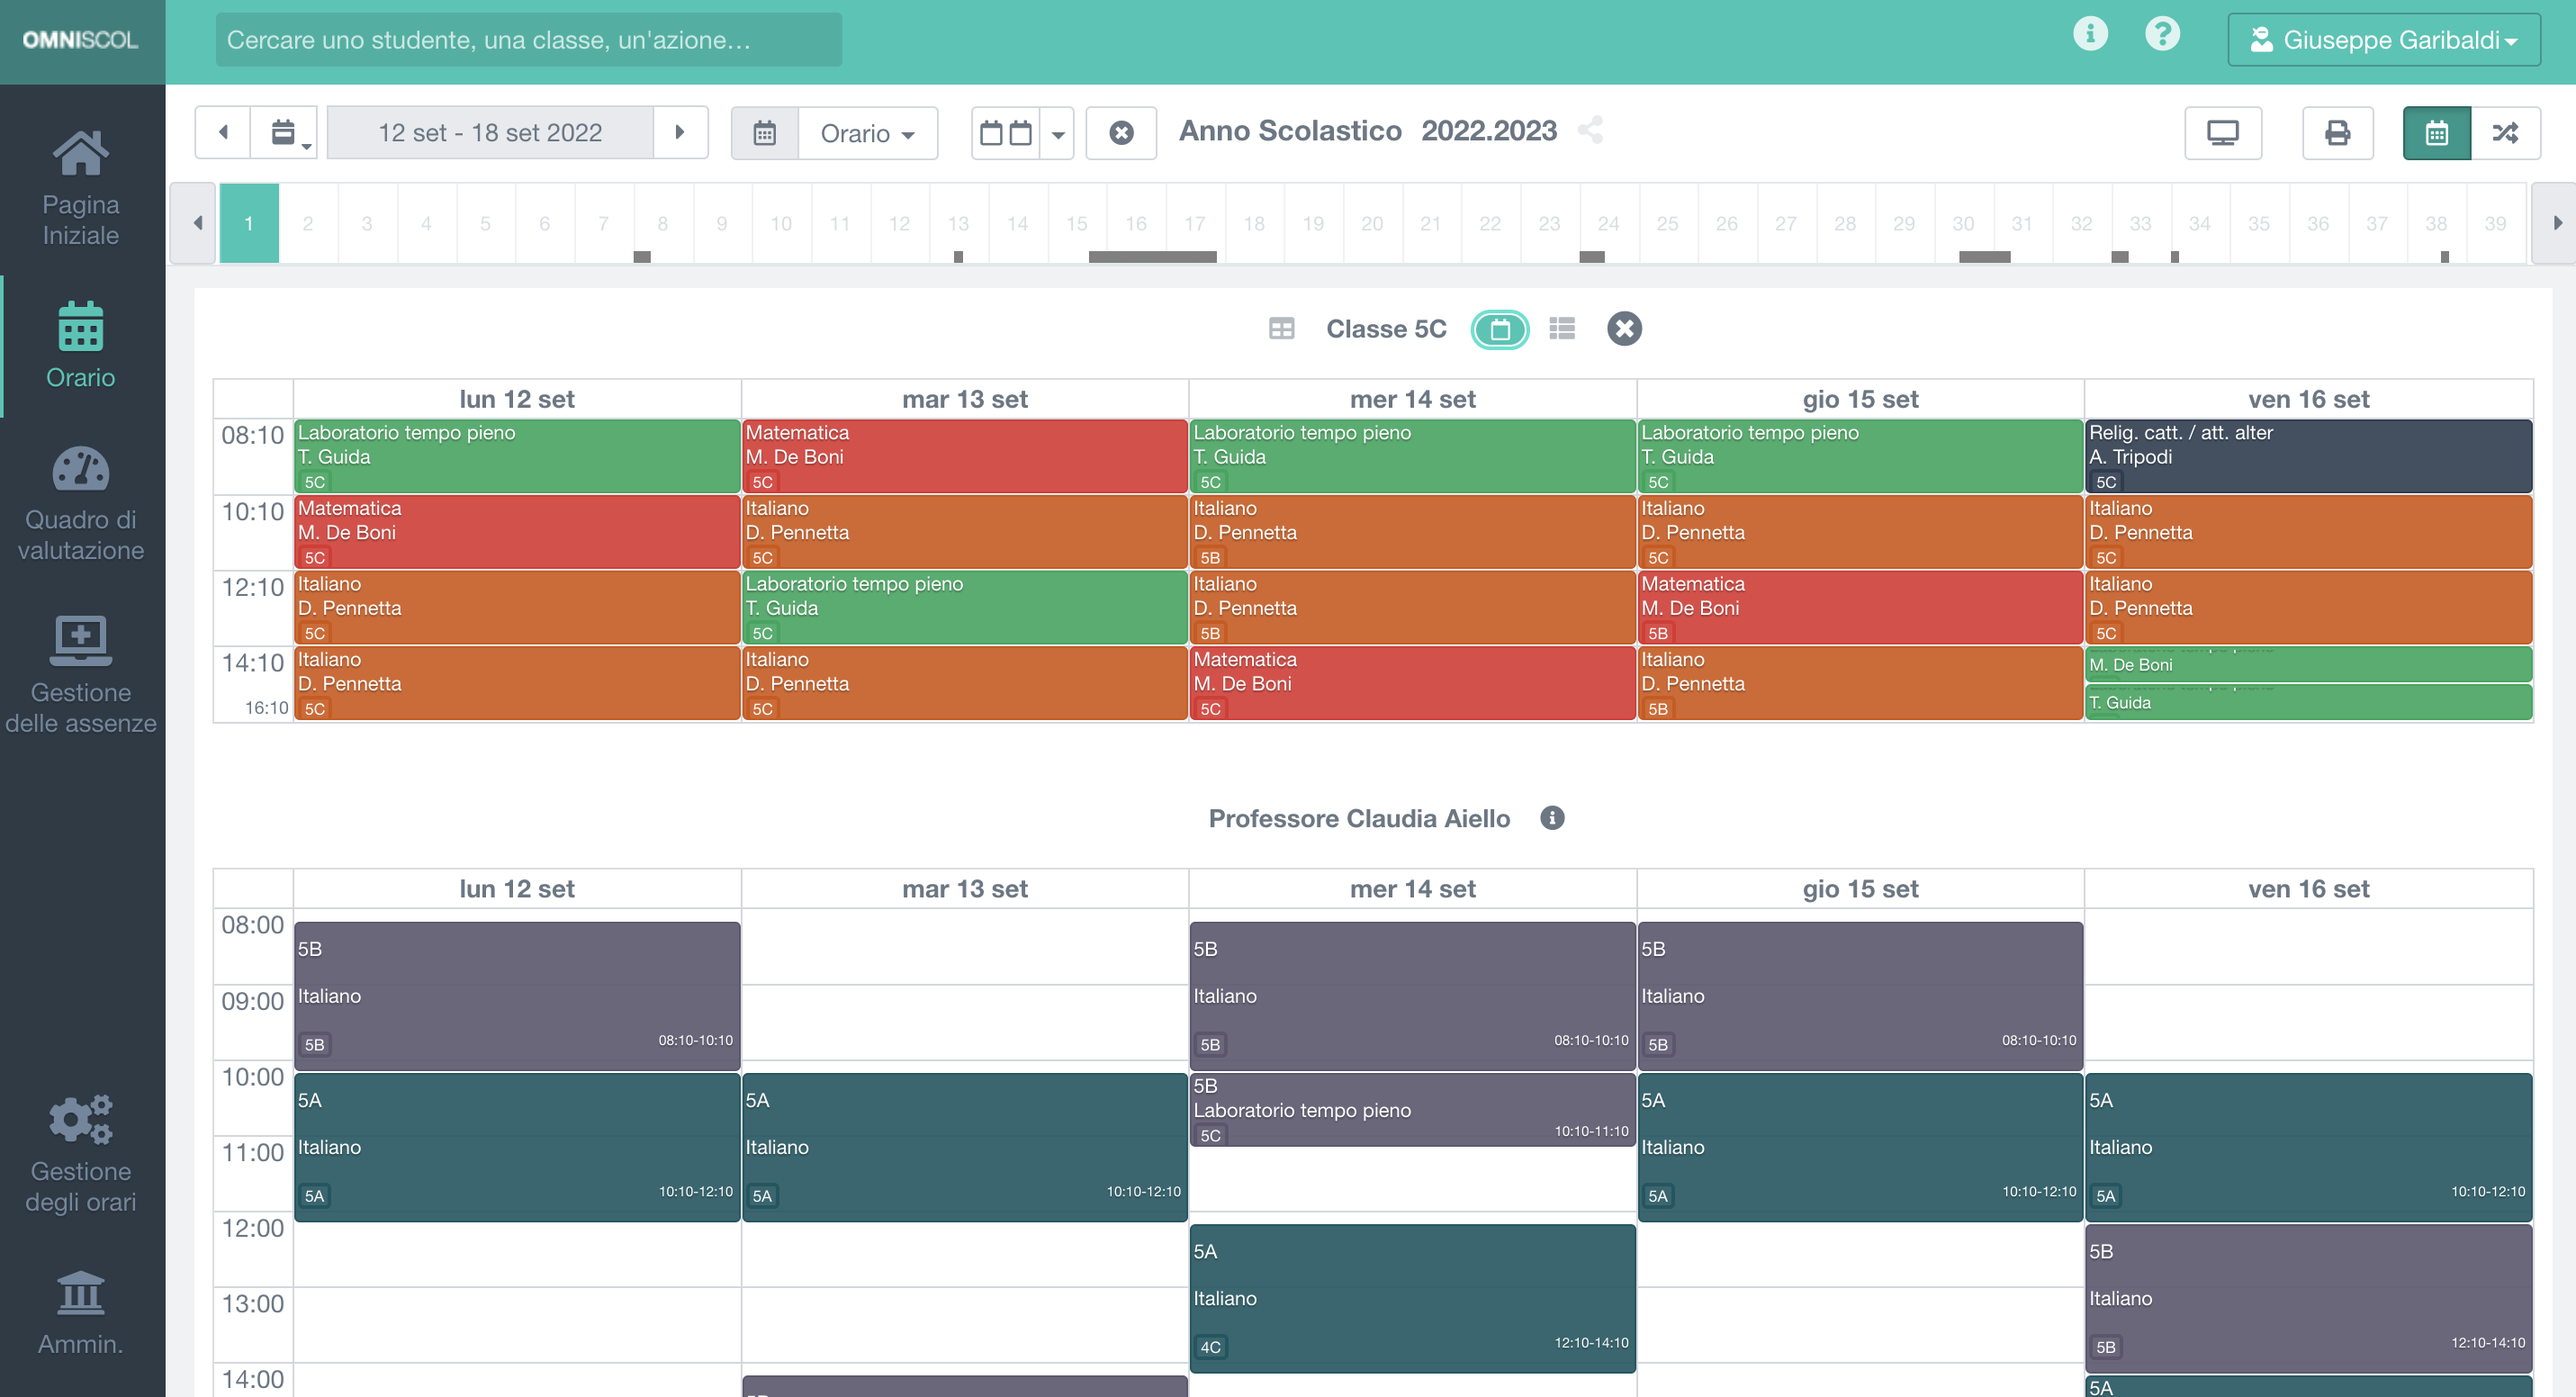2576x1397 pixels.
Task: Open Giuseppe Garibaldi user menu
Action: pos(2383,40)
